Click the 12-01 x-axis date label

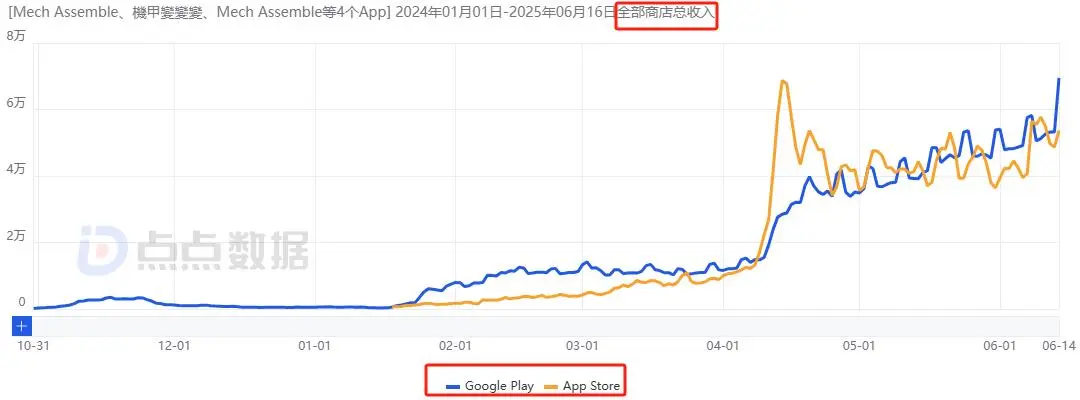click(x=175, y=346)
